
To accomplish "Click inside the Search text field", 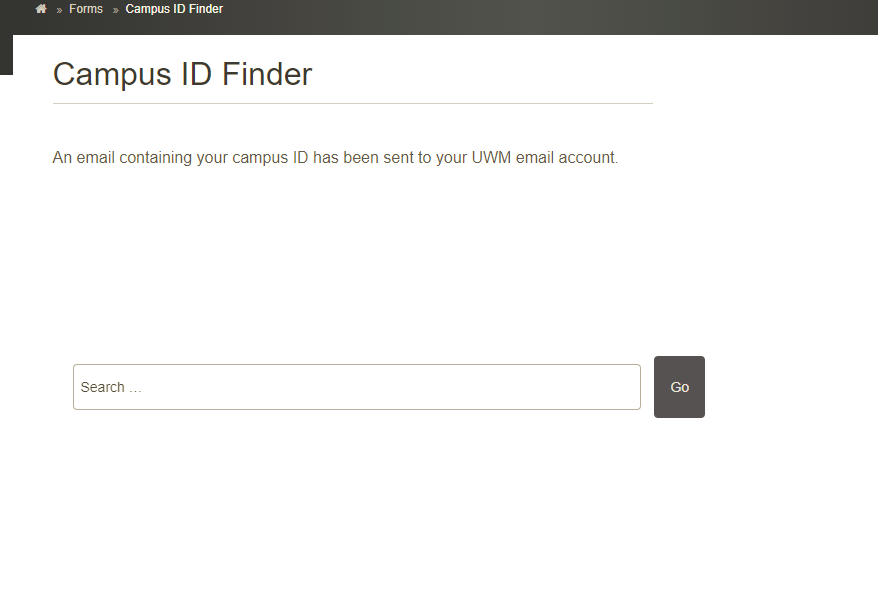I will [x=357, y=387].
